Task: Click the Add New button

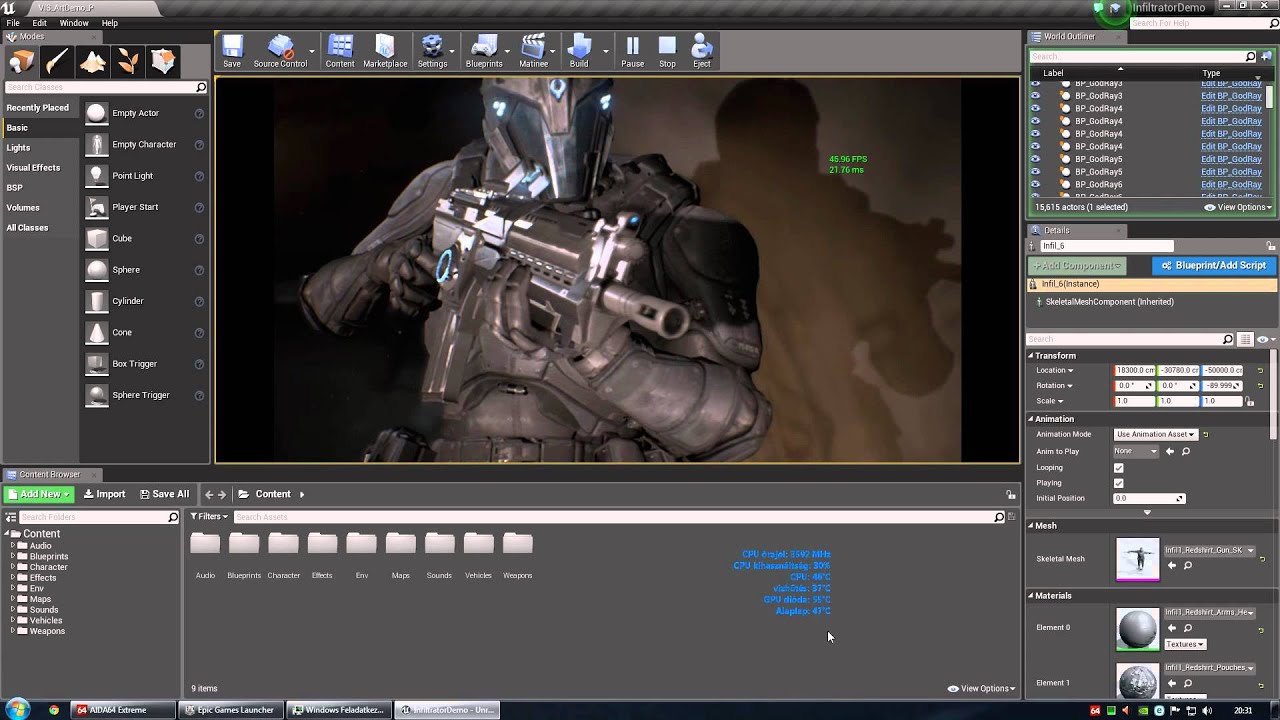Action: point(38,494)
